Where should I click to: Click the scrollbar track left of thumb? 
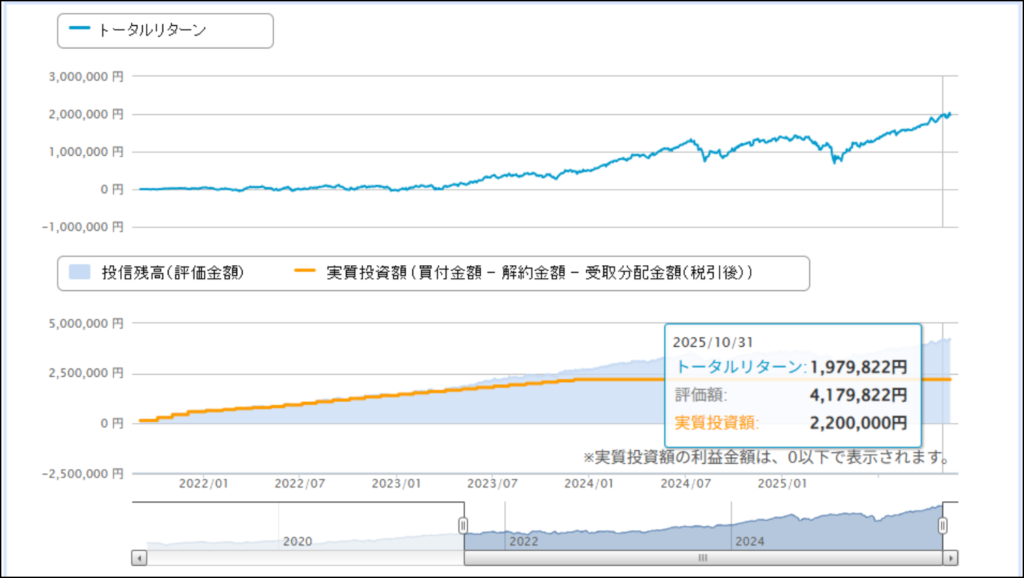[300, 558]
